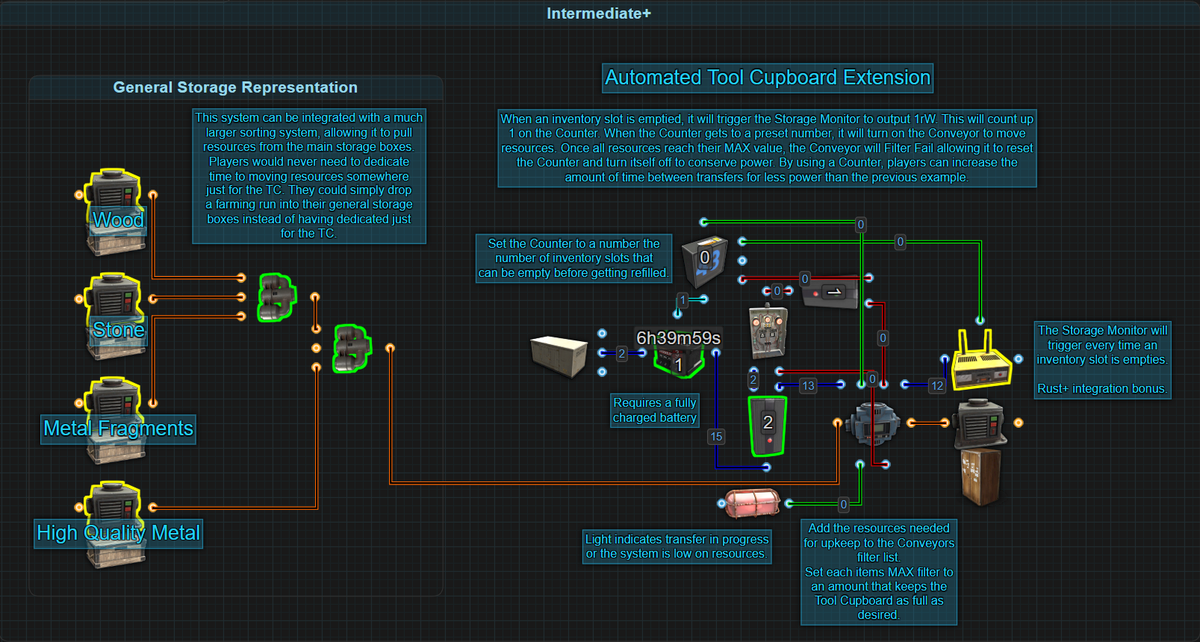Click the 'Add the resources needed for upkeep' note
Screen dimensions: 1200x642
tap(878, 571)
